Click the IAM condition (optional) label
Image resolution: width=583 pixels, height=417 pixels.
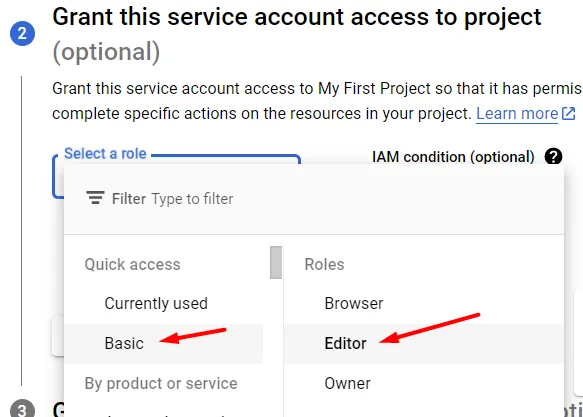(x=453, y=157)
